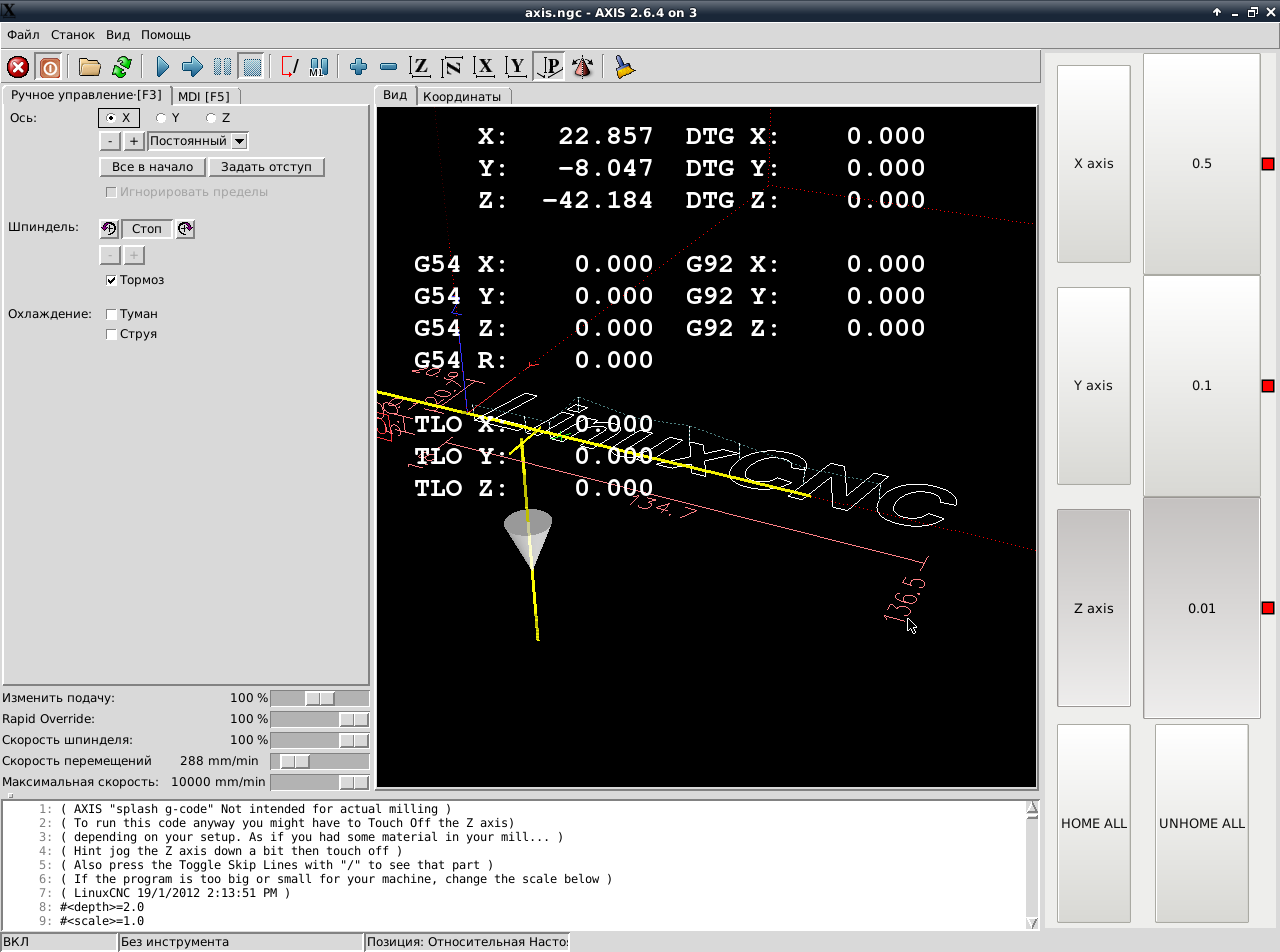Image resolution: width=1280 pixels, height=952 pixels.
Task: Switch to the top Z view
Action: (420, 67)
